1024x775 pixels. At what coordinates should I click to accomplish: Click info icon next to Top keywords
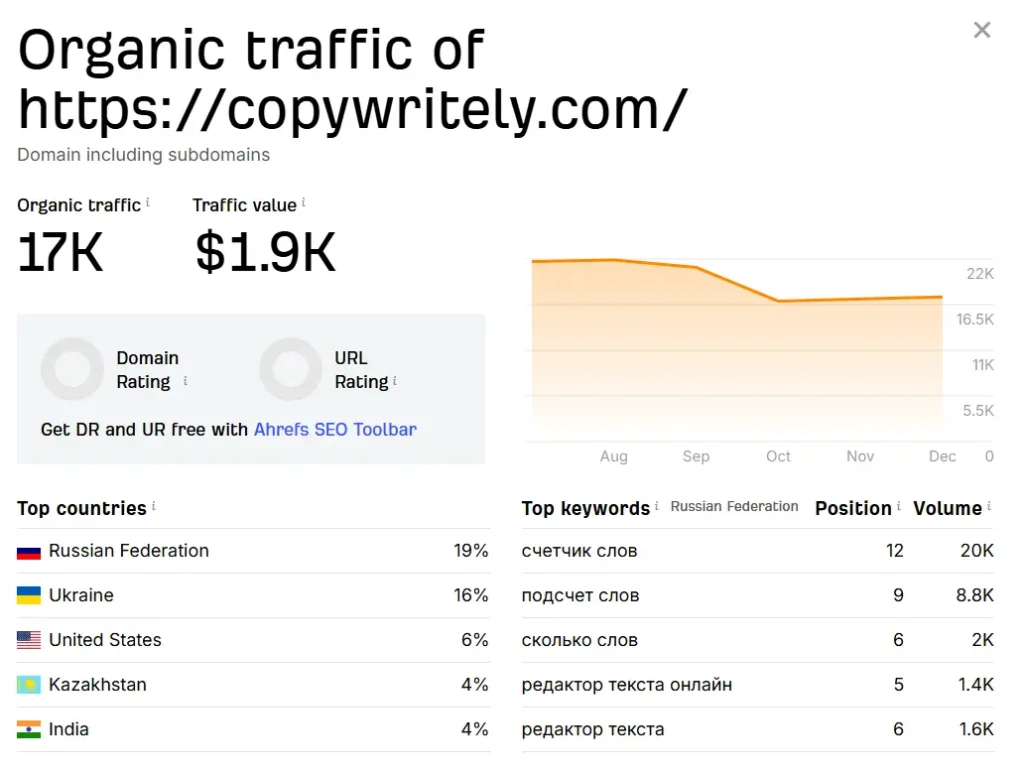pyautogui.click(x=657, y=506)
